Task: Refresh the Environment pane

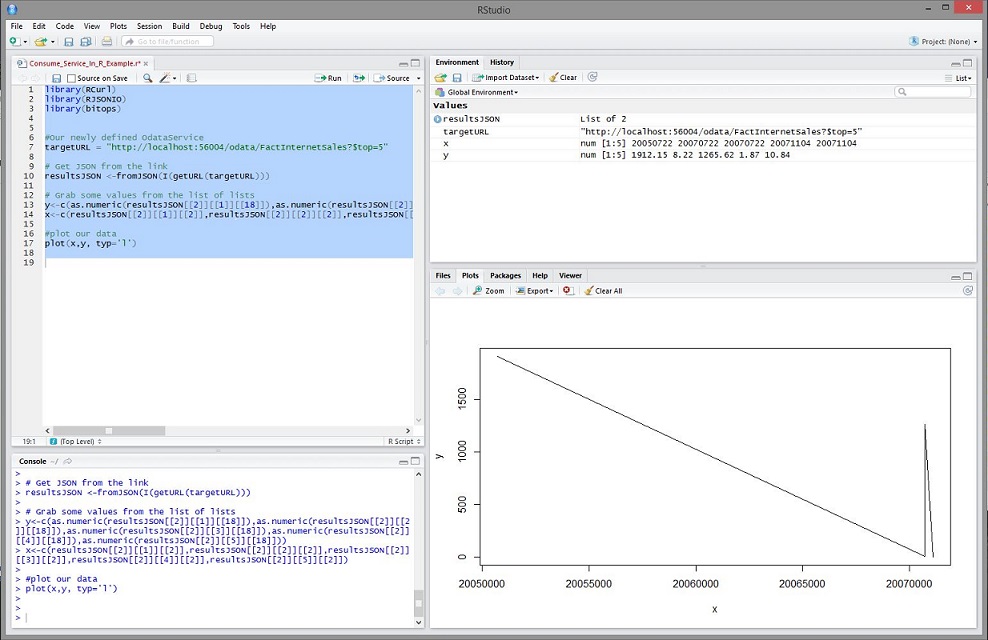Action: [x=593, y=77]
